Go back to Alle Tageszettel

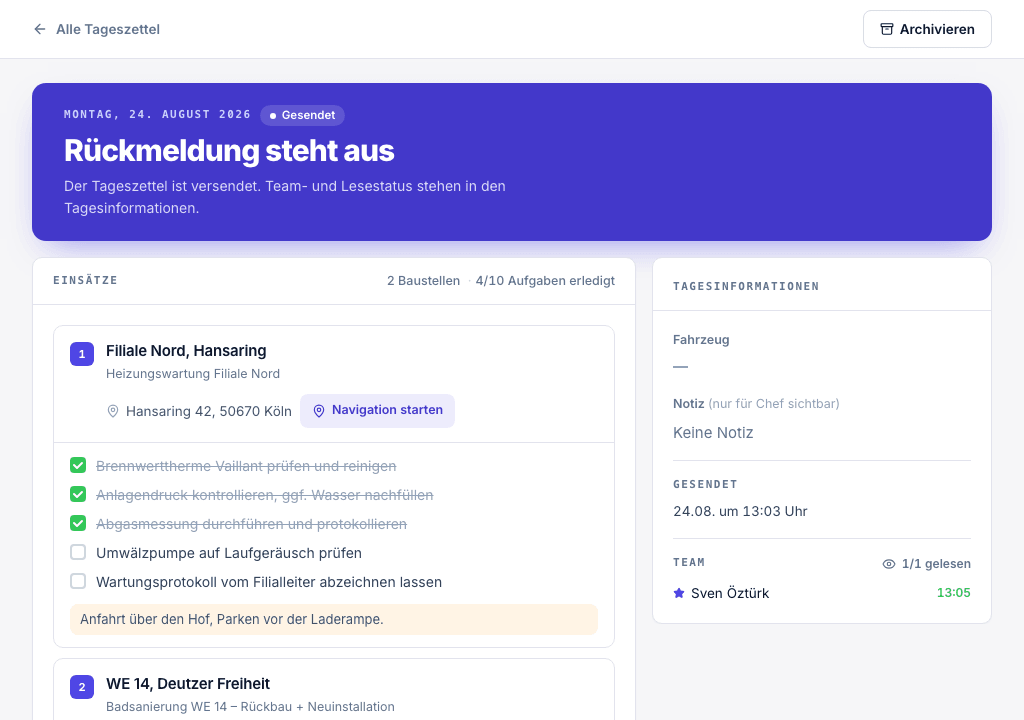[x=97, y=29]
